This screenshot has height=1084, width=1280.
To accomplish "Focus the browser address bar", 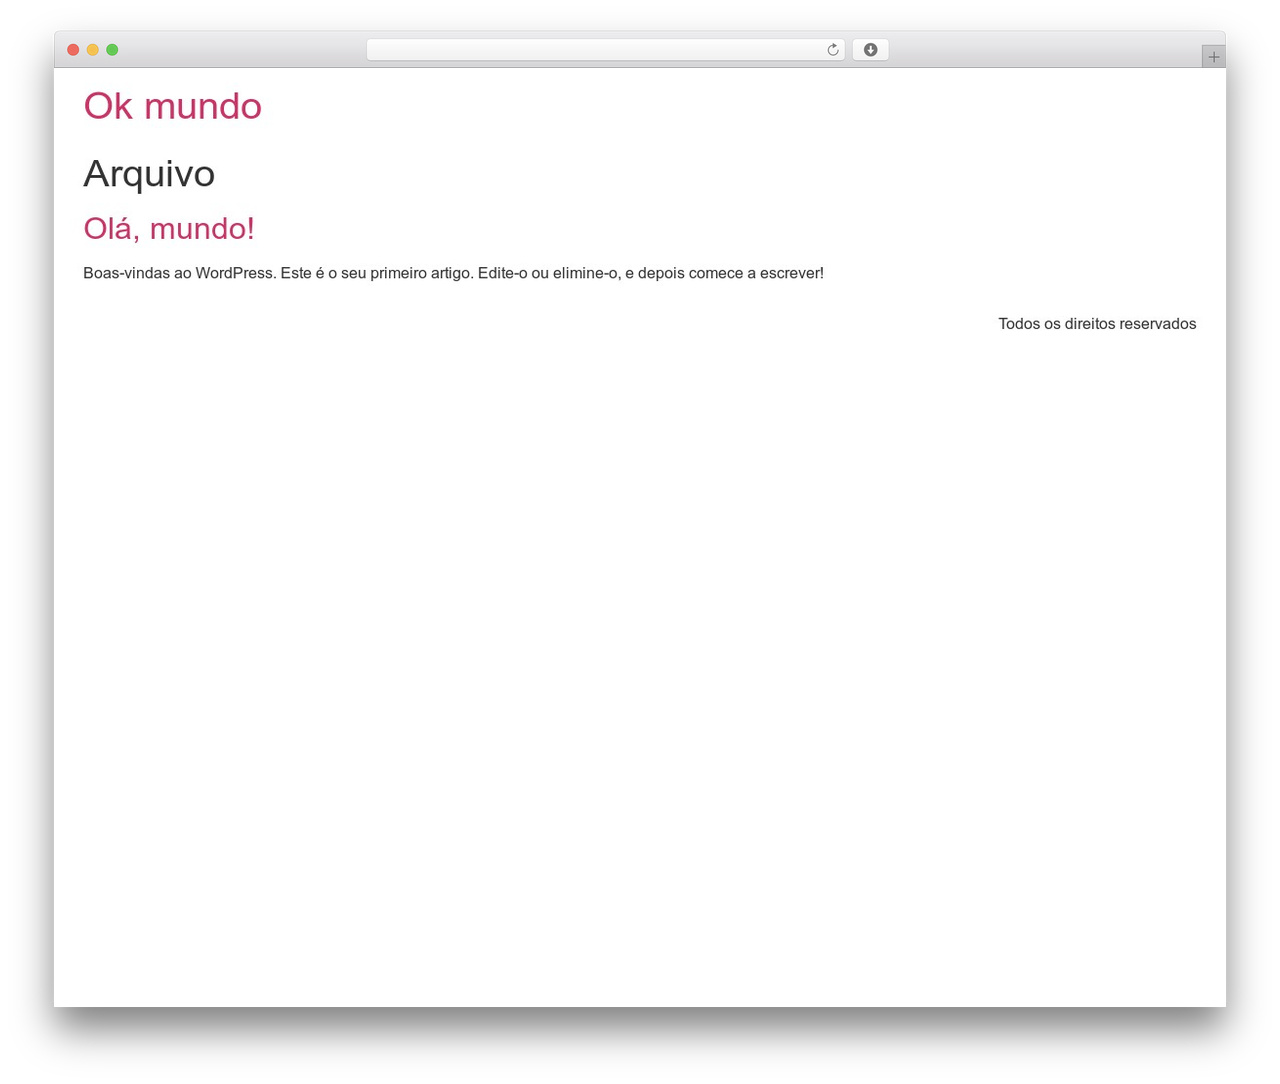I will (x=605, y=50).
